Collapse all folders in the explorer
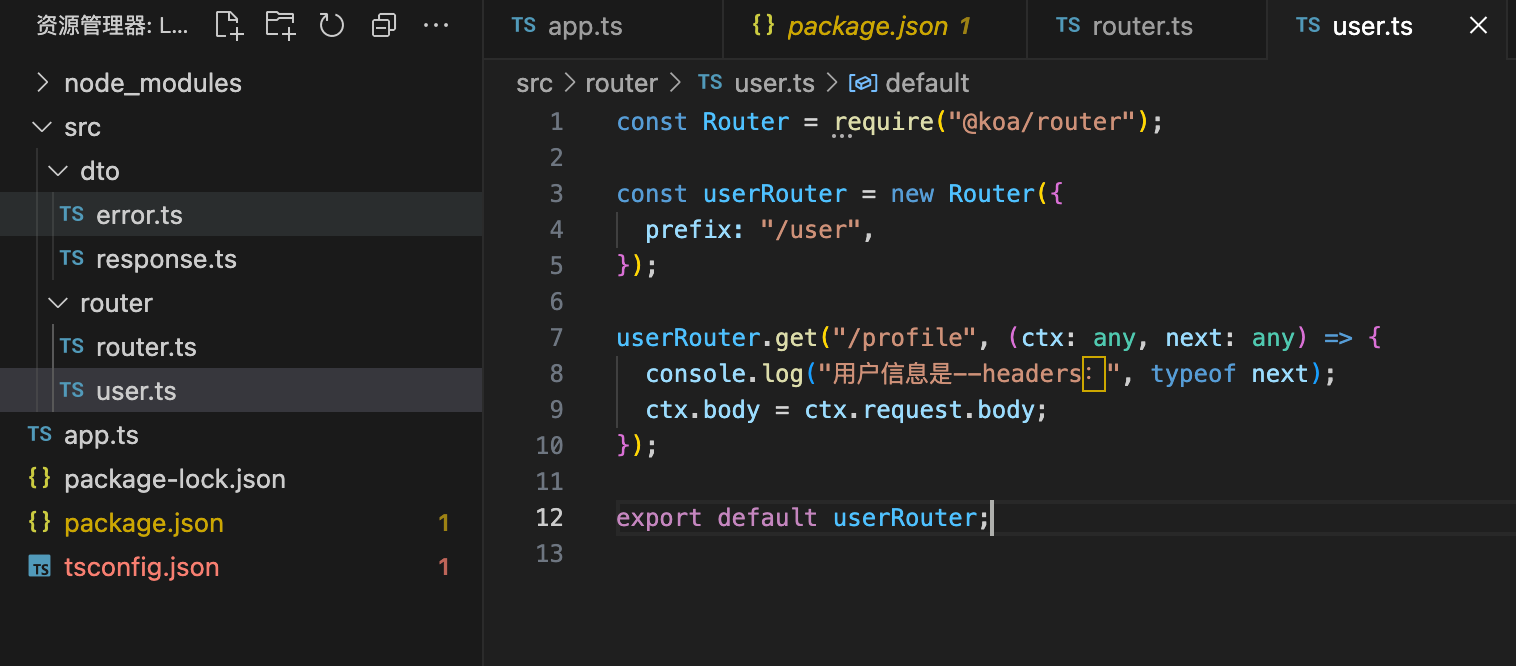This screenshot has height=666, width=1516. tap(384, 25)
